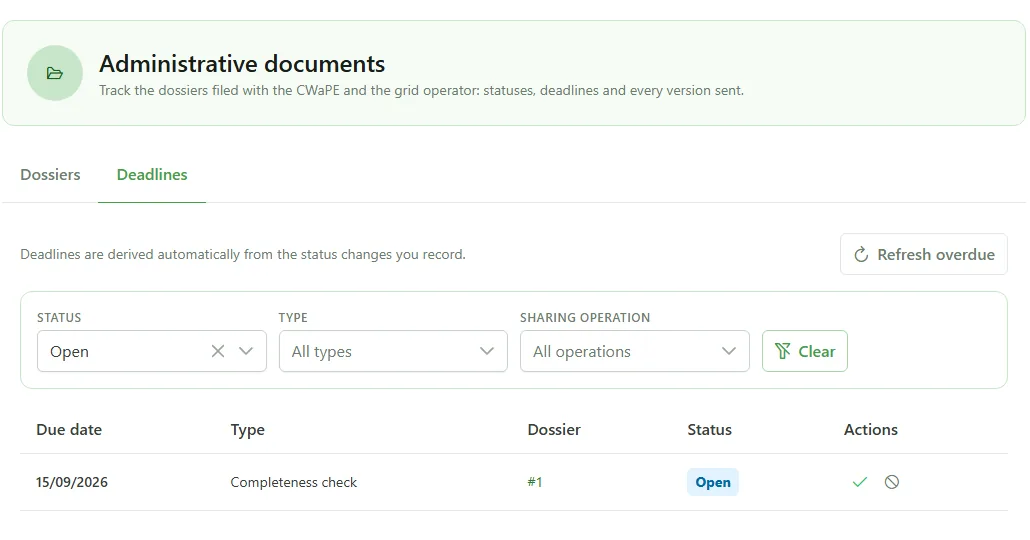Click the 'Track the dossiers filed' subtitle
The image size is (1030, 540).
[421, 91]
